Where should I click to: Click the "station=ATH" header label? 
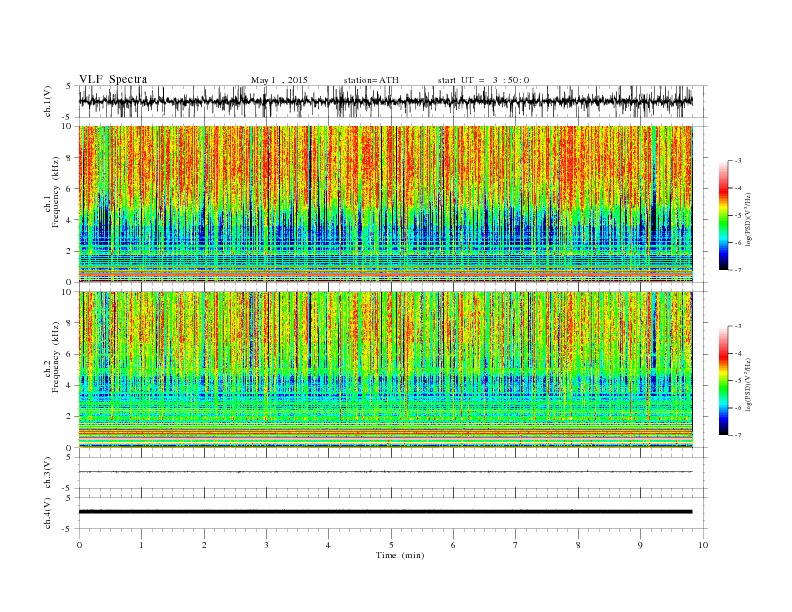click(x=371, y=80)
